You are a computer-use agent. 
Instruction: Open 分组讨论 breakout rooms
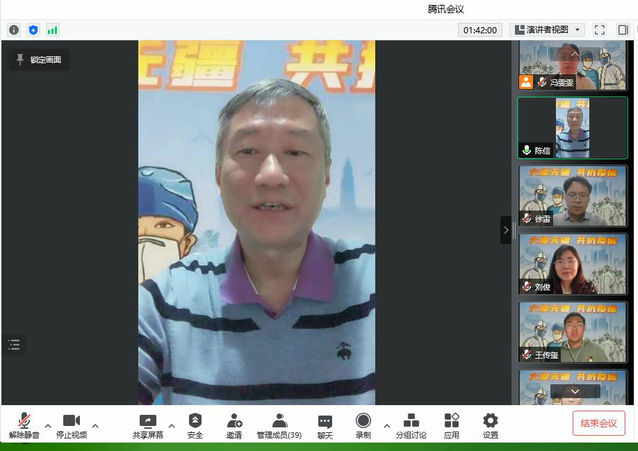tap(410, 425)
